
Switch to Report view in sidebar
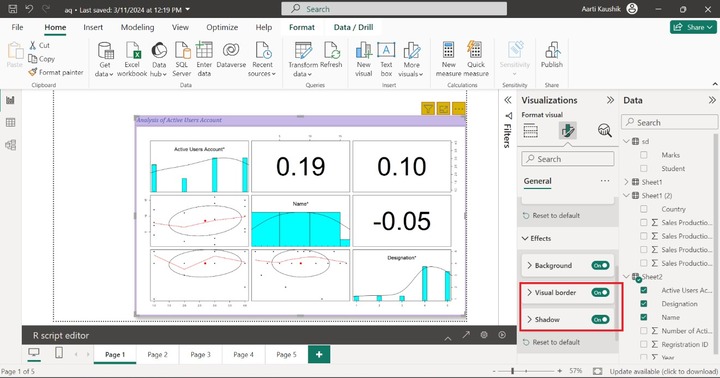[x=10, y=100]
